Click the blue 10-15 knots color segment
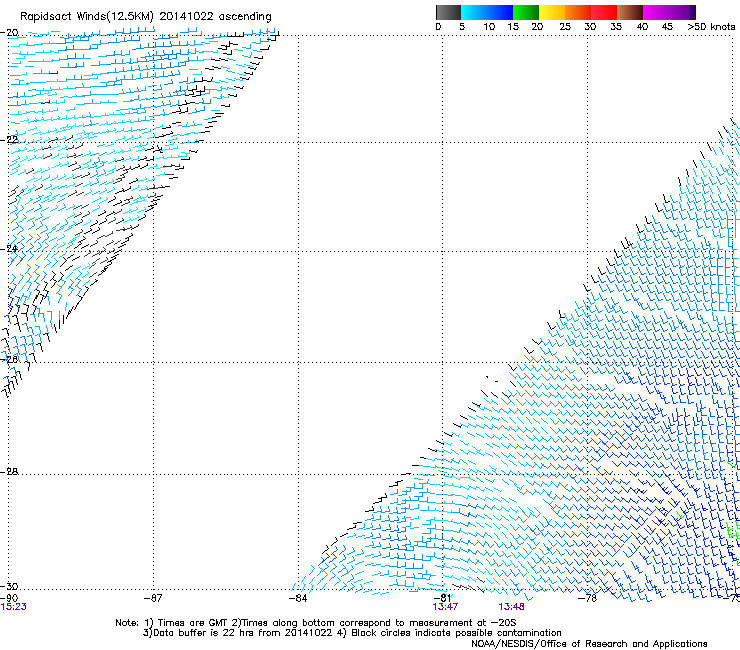Screen dimensions: 740x650 click(500, 12)
